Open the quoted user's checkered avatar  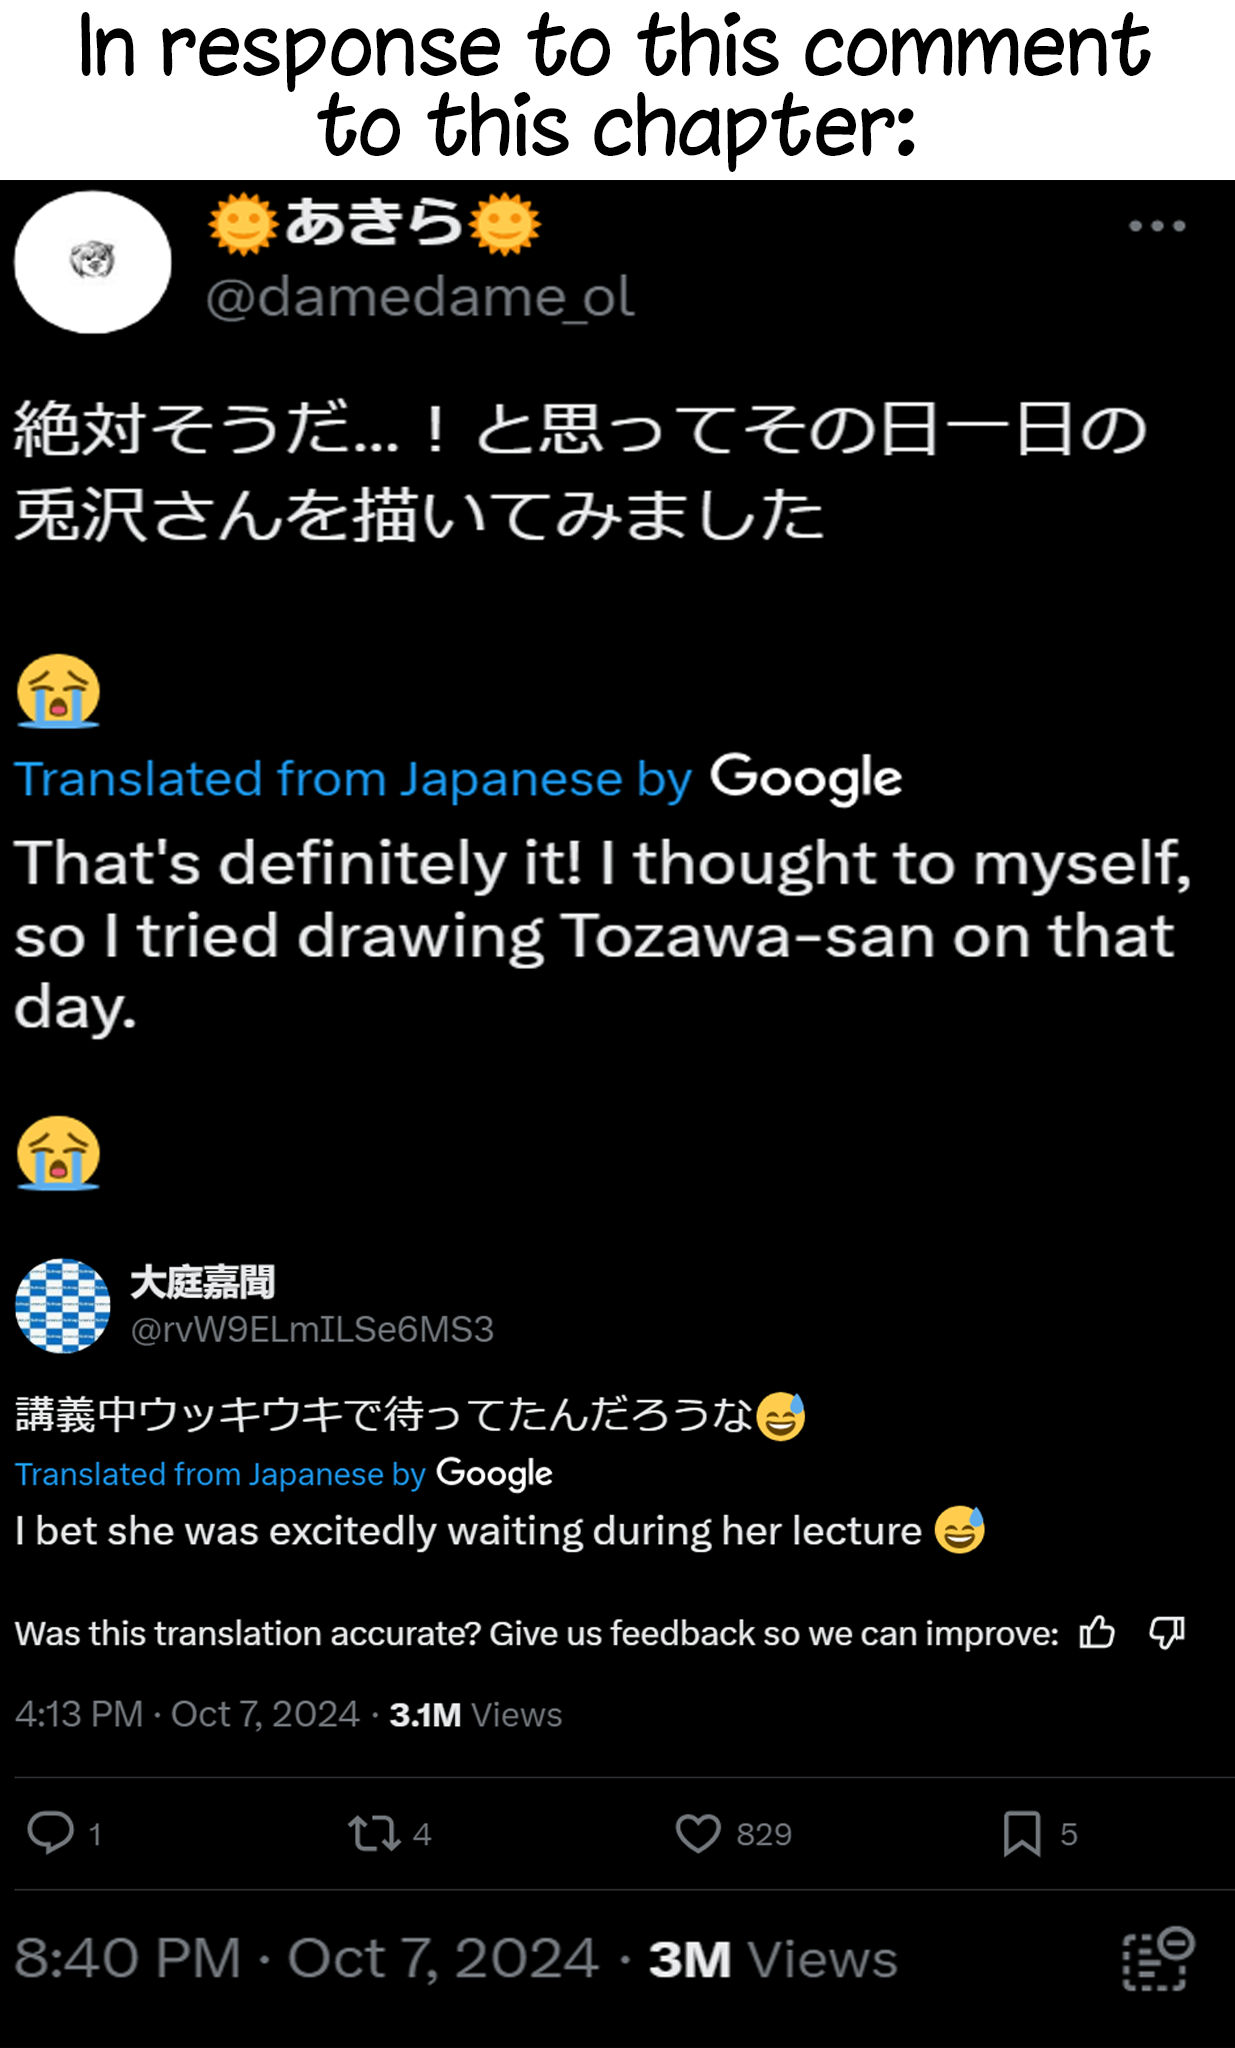(63, 1305)
